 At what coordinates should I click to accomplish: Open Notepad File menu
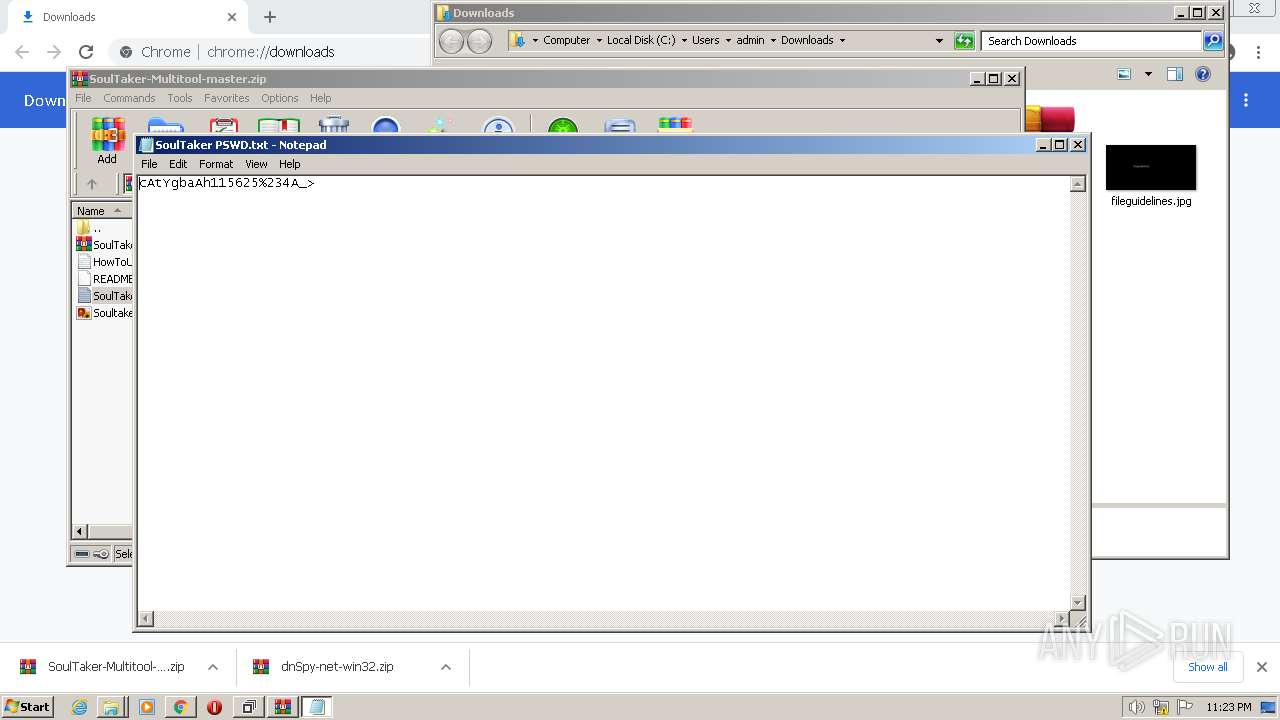[149, 164]
